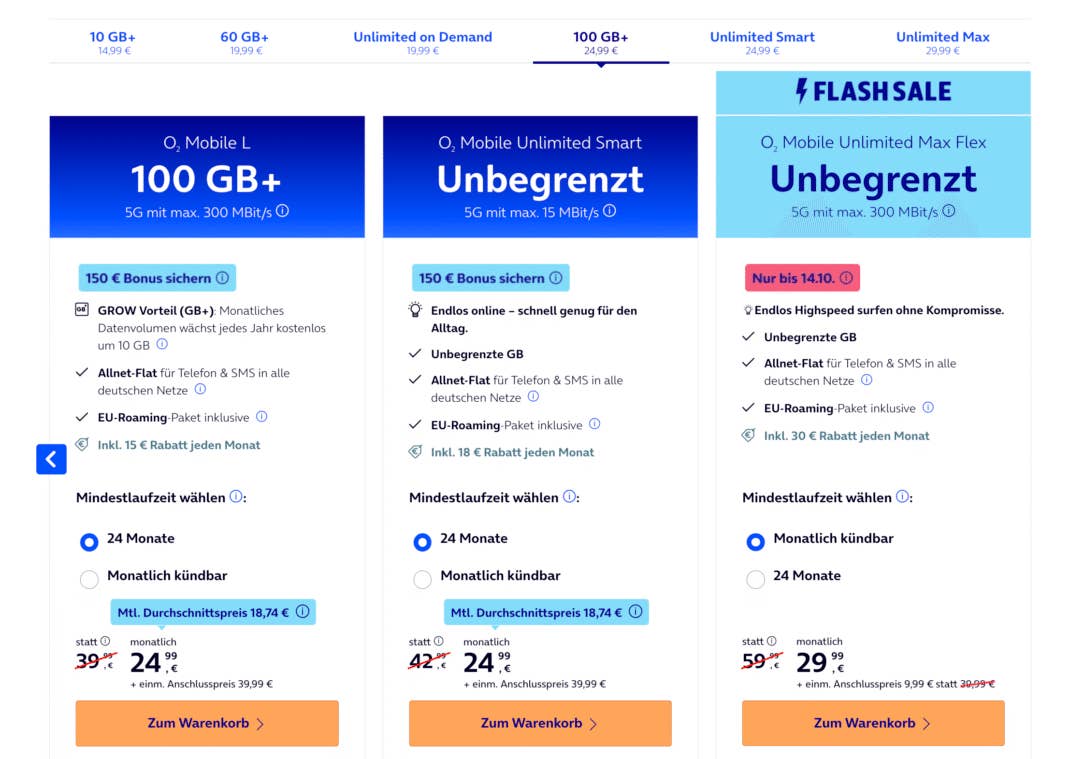Select the Unlimited Max tab
This screenshot has height=759, width=1070.
[942, 42]
